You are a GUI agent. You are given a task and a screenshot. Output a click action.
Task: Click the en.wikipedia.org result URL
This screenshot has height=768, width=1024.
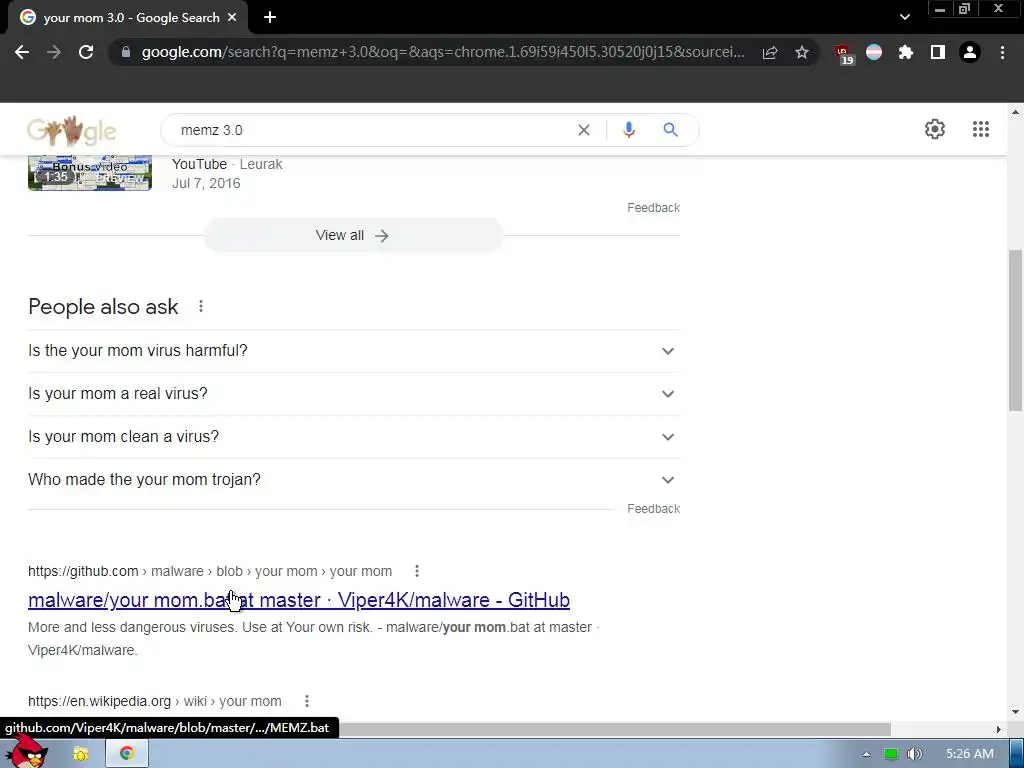click(x=155, y=701)
